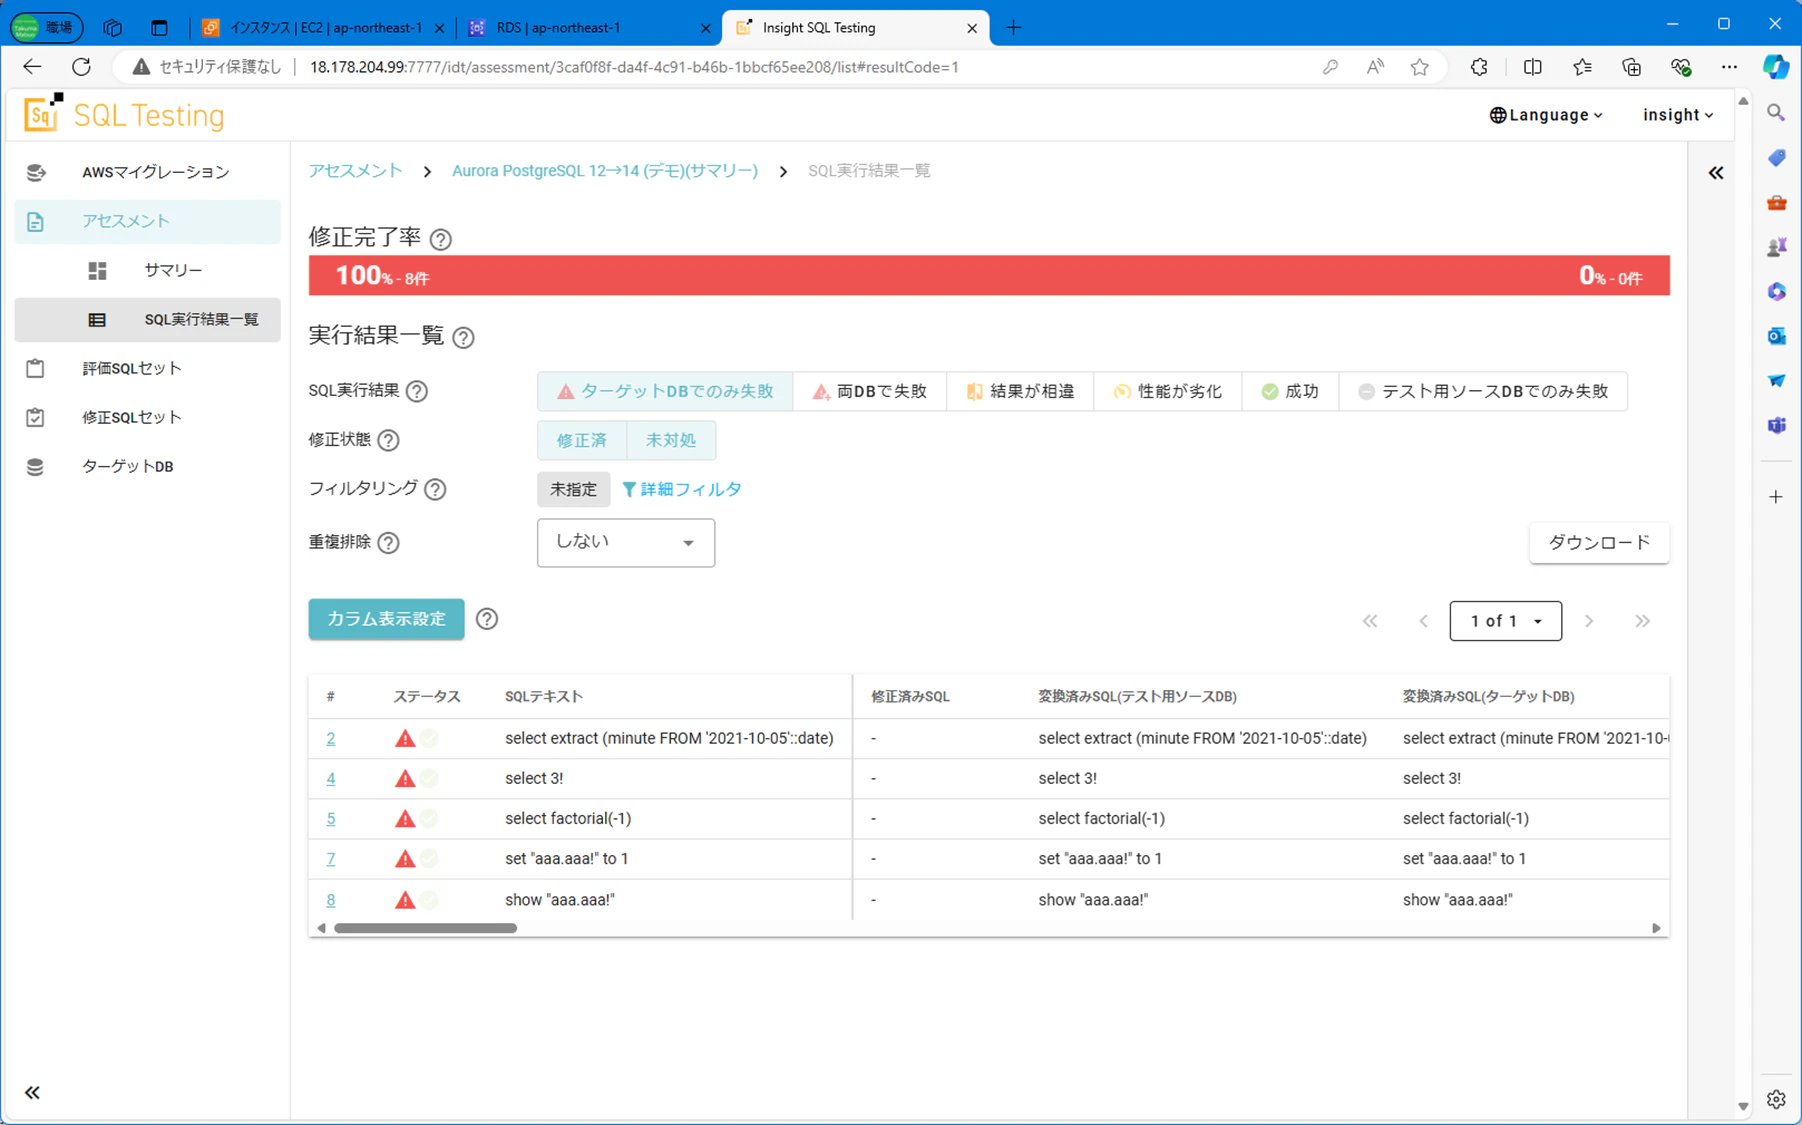Click the SQLテキスト column header
The width and height of the screenshot is (1802, 1125).
click(x=544, y=696)
